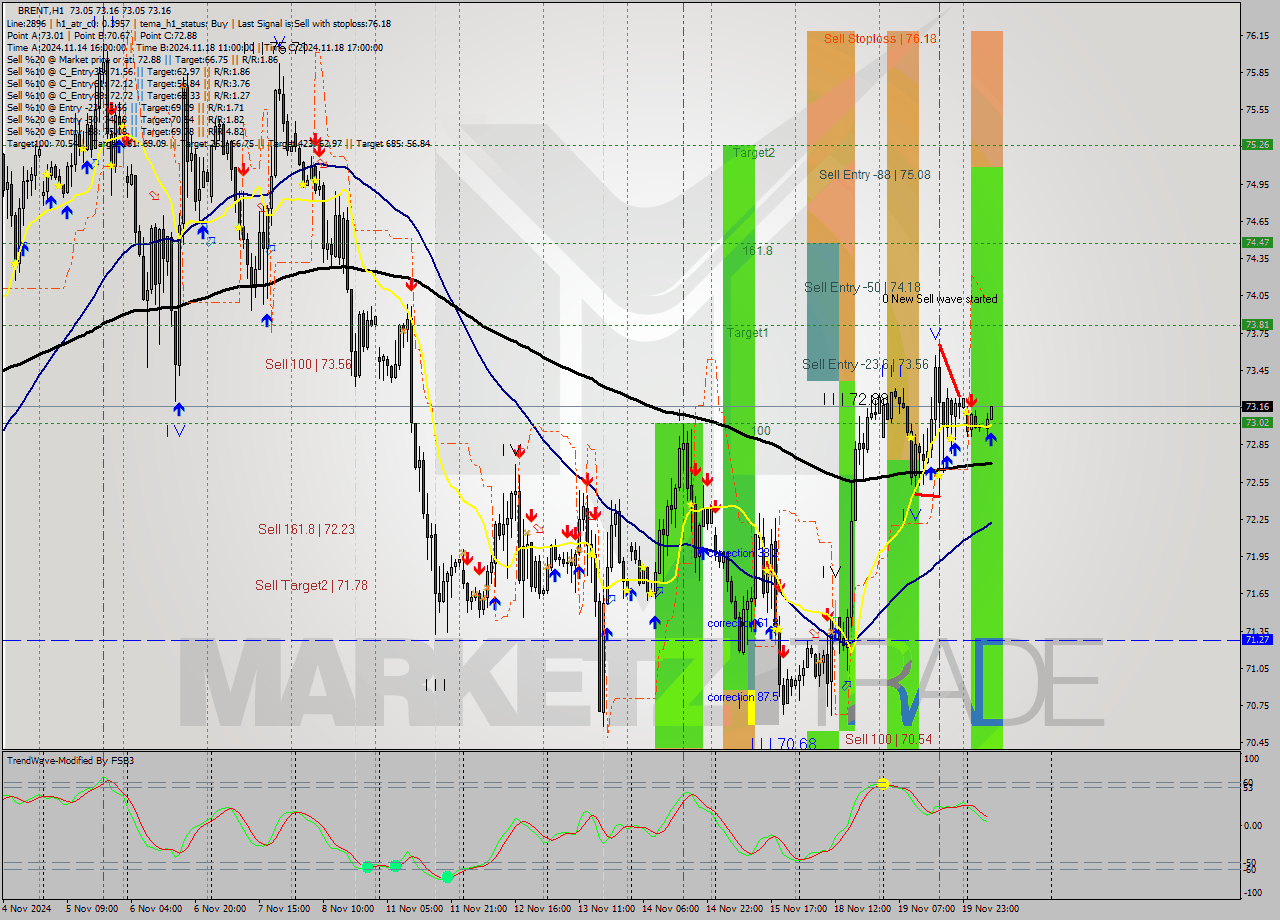
Task: Select the 'correction 61.8' label
Action: tap(742, 623)
